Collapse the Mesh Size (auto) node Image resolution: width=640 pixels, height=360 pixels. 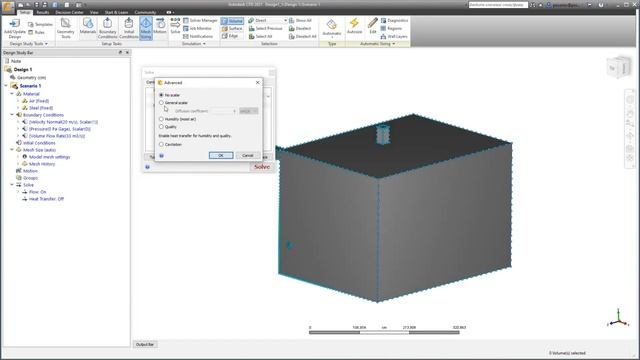12,150
